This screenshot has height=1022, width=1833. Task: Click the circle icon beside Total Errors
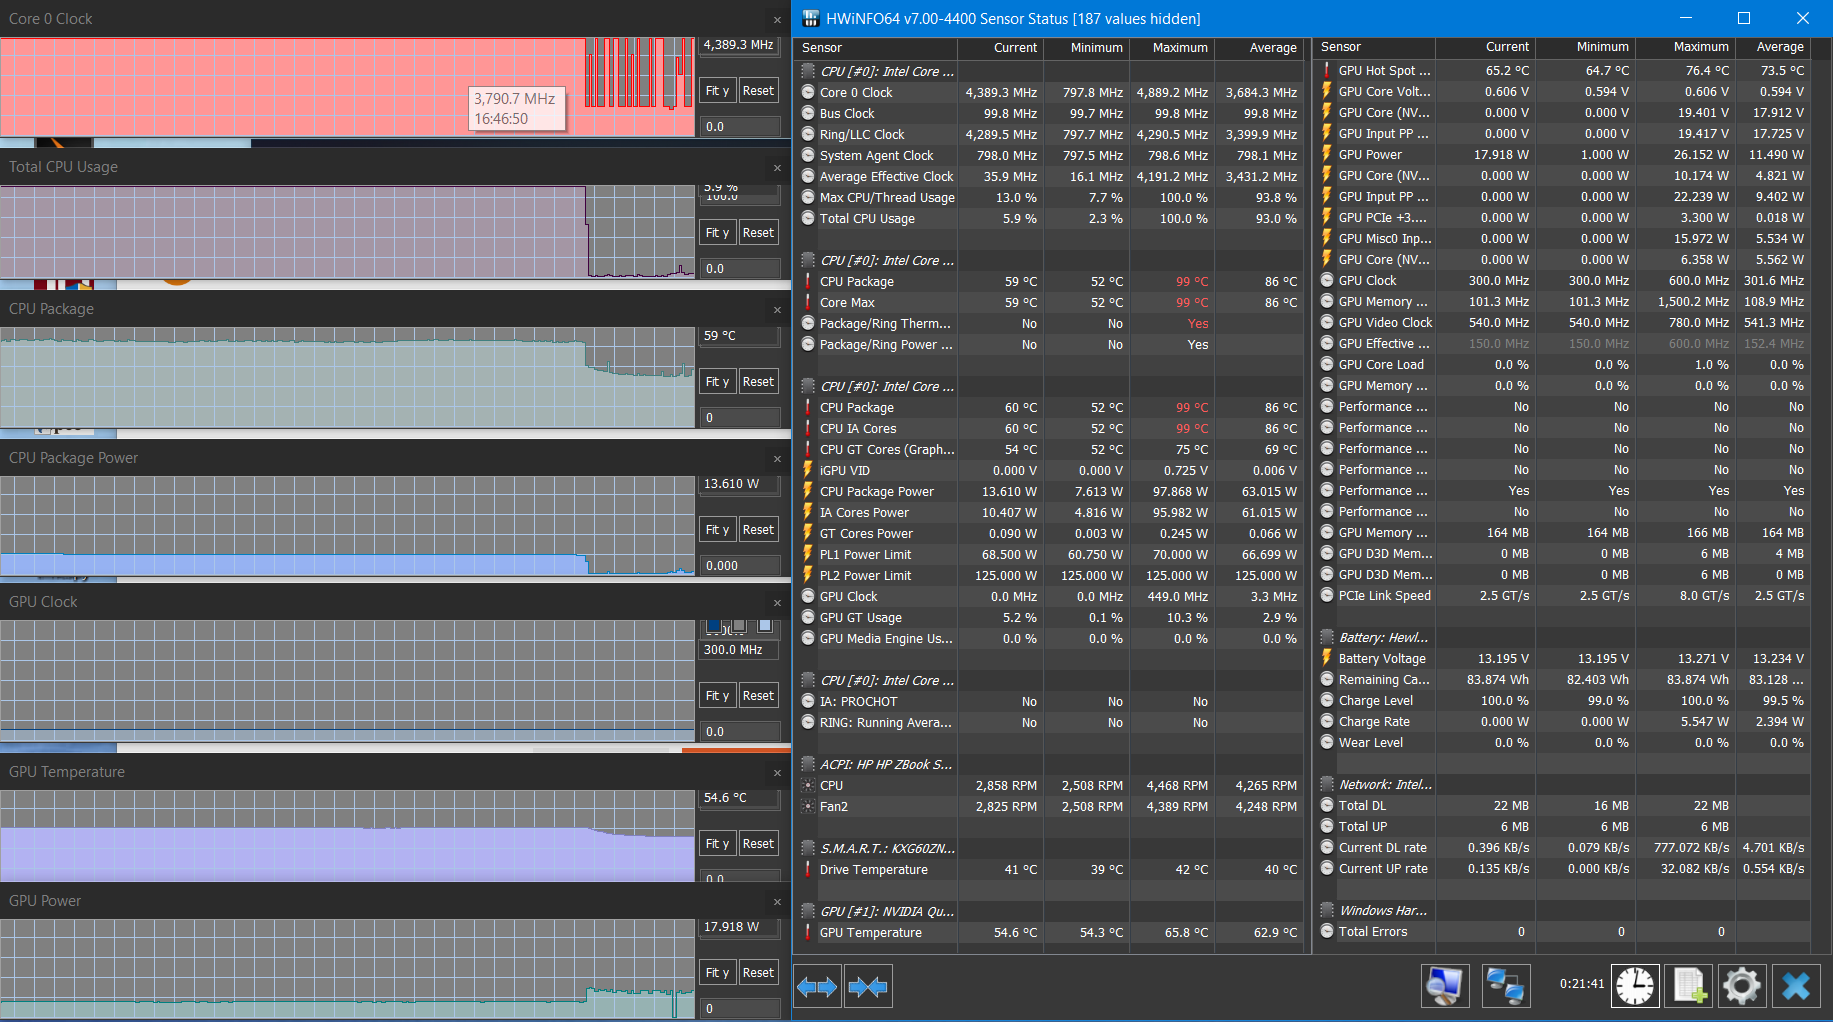tap(1327, 931)
